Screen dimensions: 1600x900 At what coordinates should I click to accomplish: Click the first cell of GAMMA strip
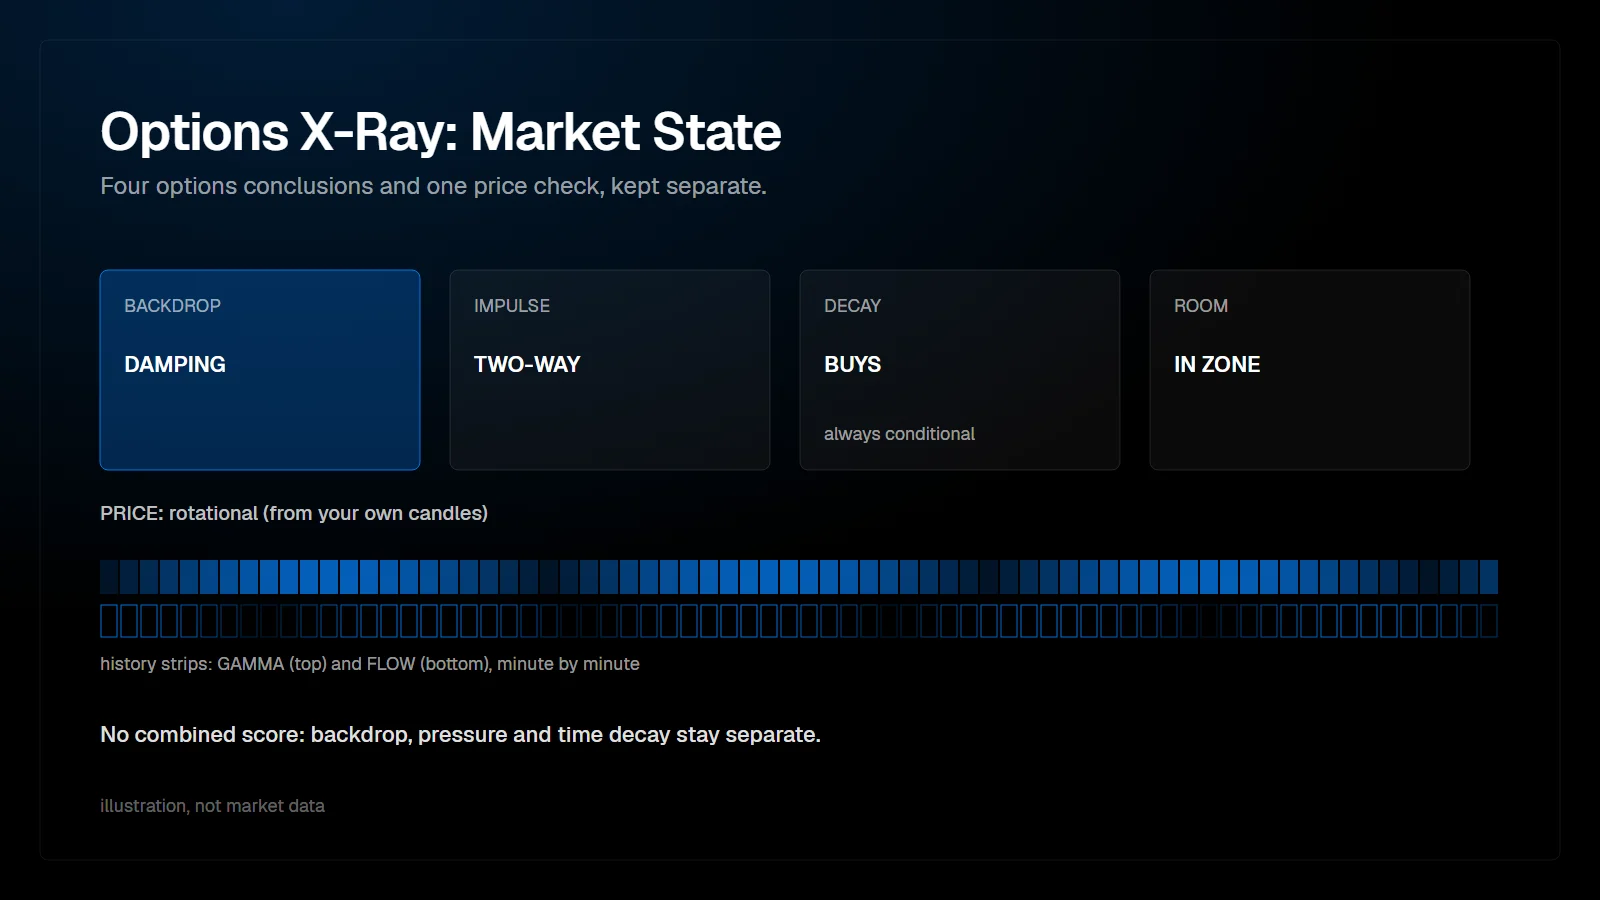109,577
